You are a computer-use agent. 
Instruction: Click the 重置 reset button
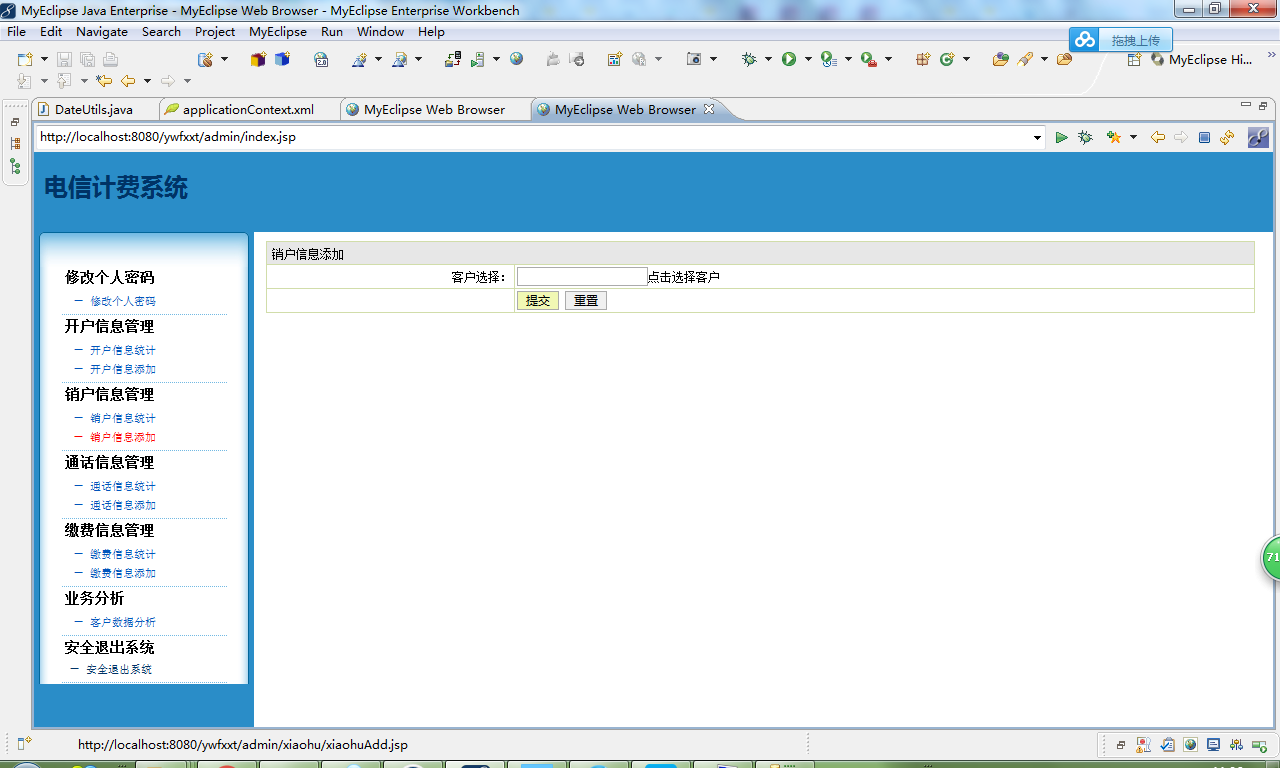[x=585, y=300]
